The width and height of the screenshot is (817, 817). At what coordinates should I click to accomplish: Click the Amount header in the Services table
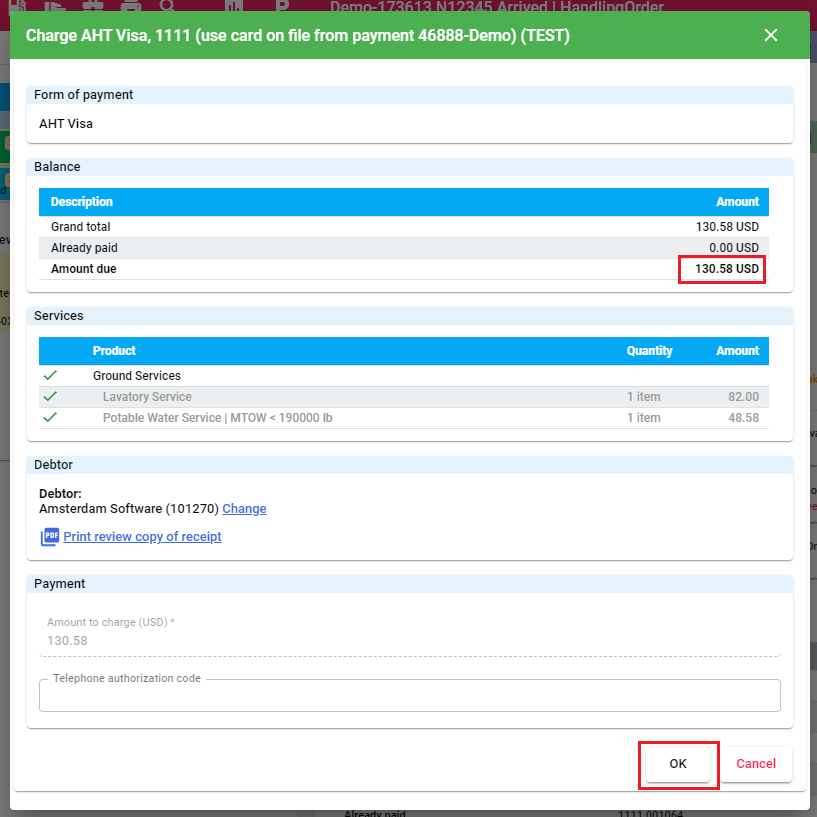[737, 351]
